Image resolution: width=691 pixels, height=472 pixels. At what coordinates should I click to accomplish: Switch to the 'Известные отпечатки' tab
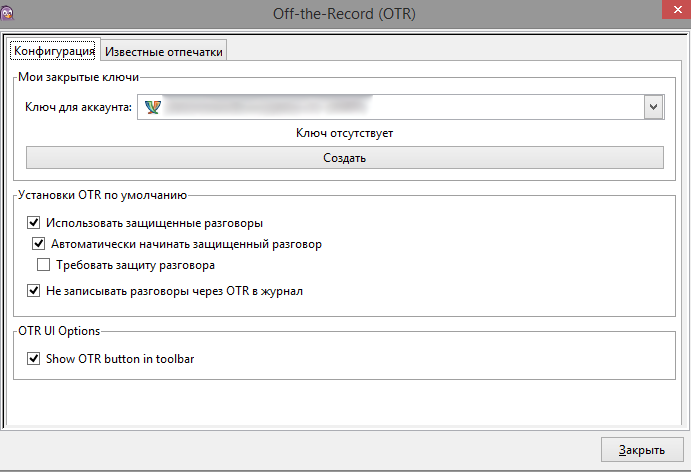165,51
